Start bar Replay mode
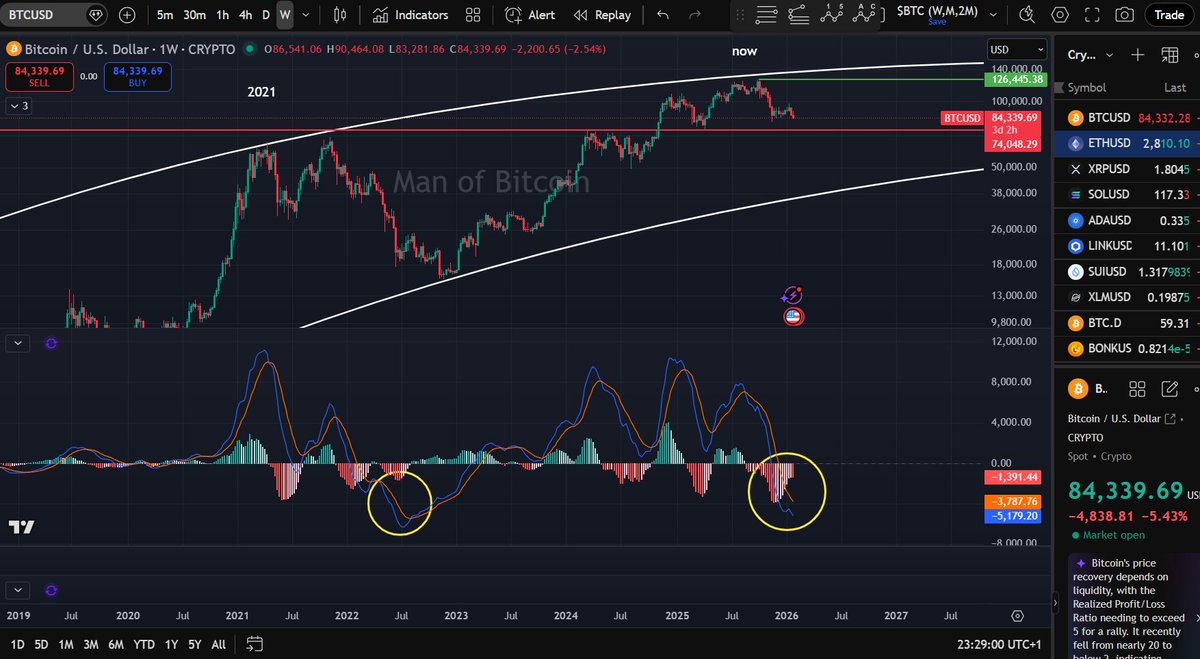This screenshot has width=1200, height=659. 613,14
